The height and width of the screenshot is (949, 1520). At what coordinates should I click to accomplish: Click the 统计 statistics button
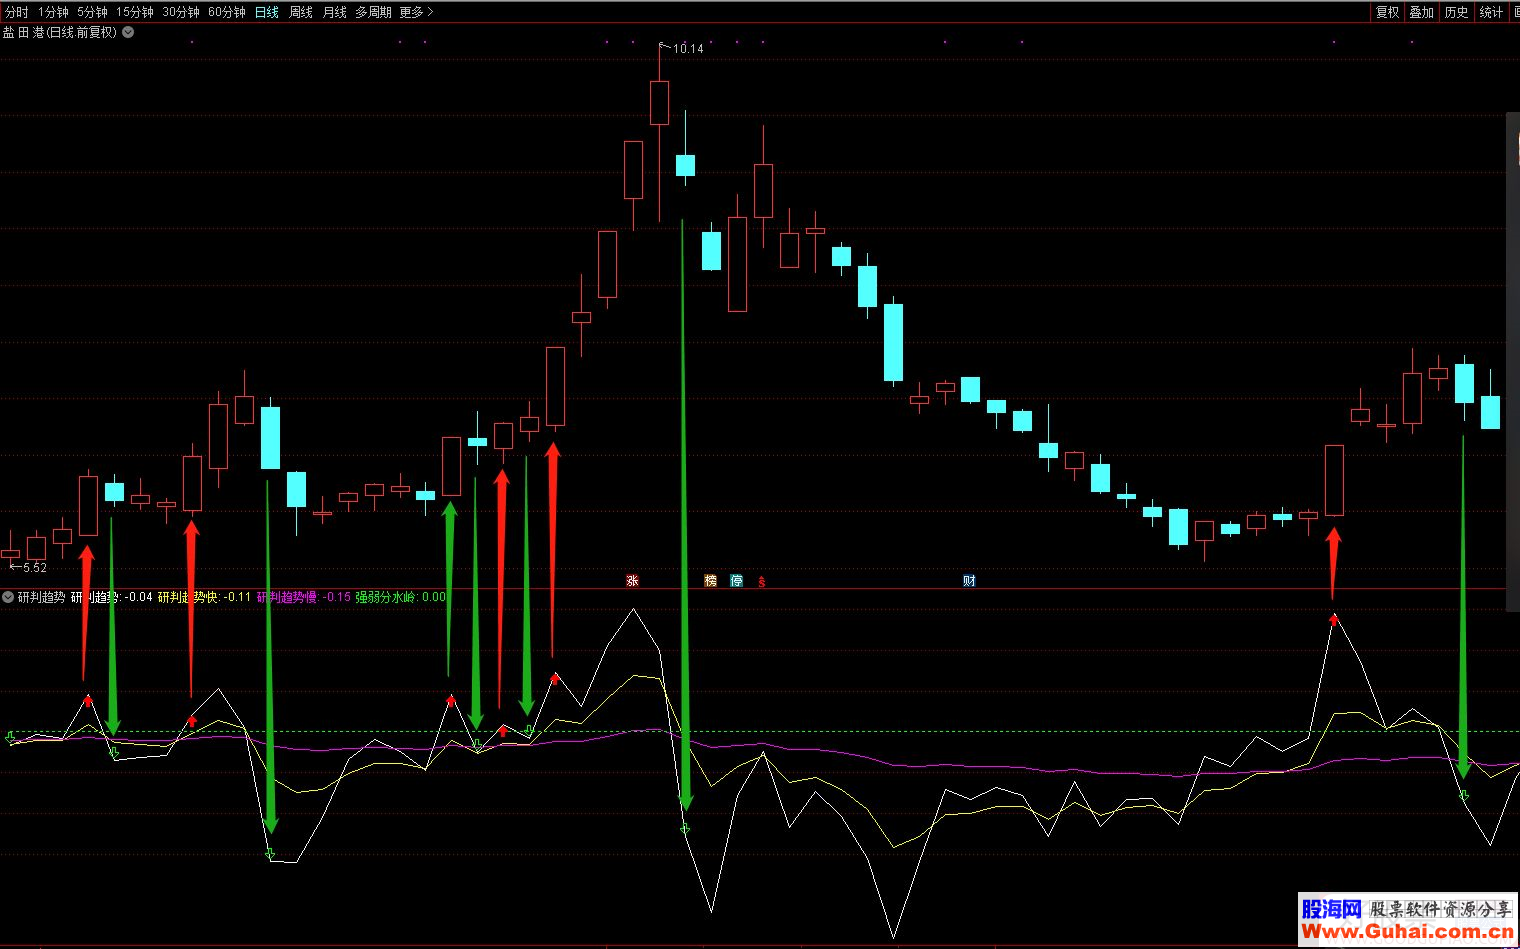pyautogui.click(x=1491, y=12)
